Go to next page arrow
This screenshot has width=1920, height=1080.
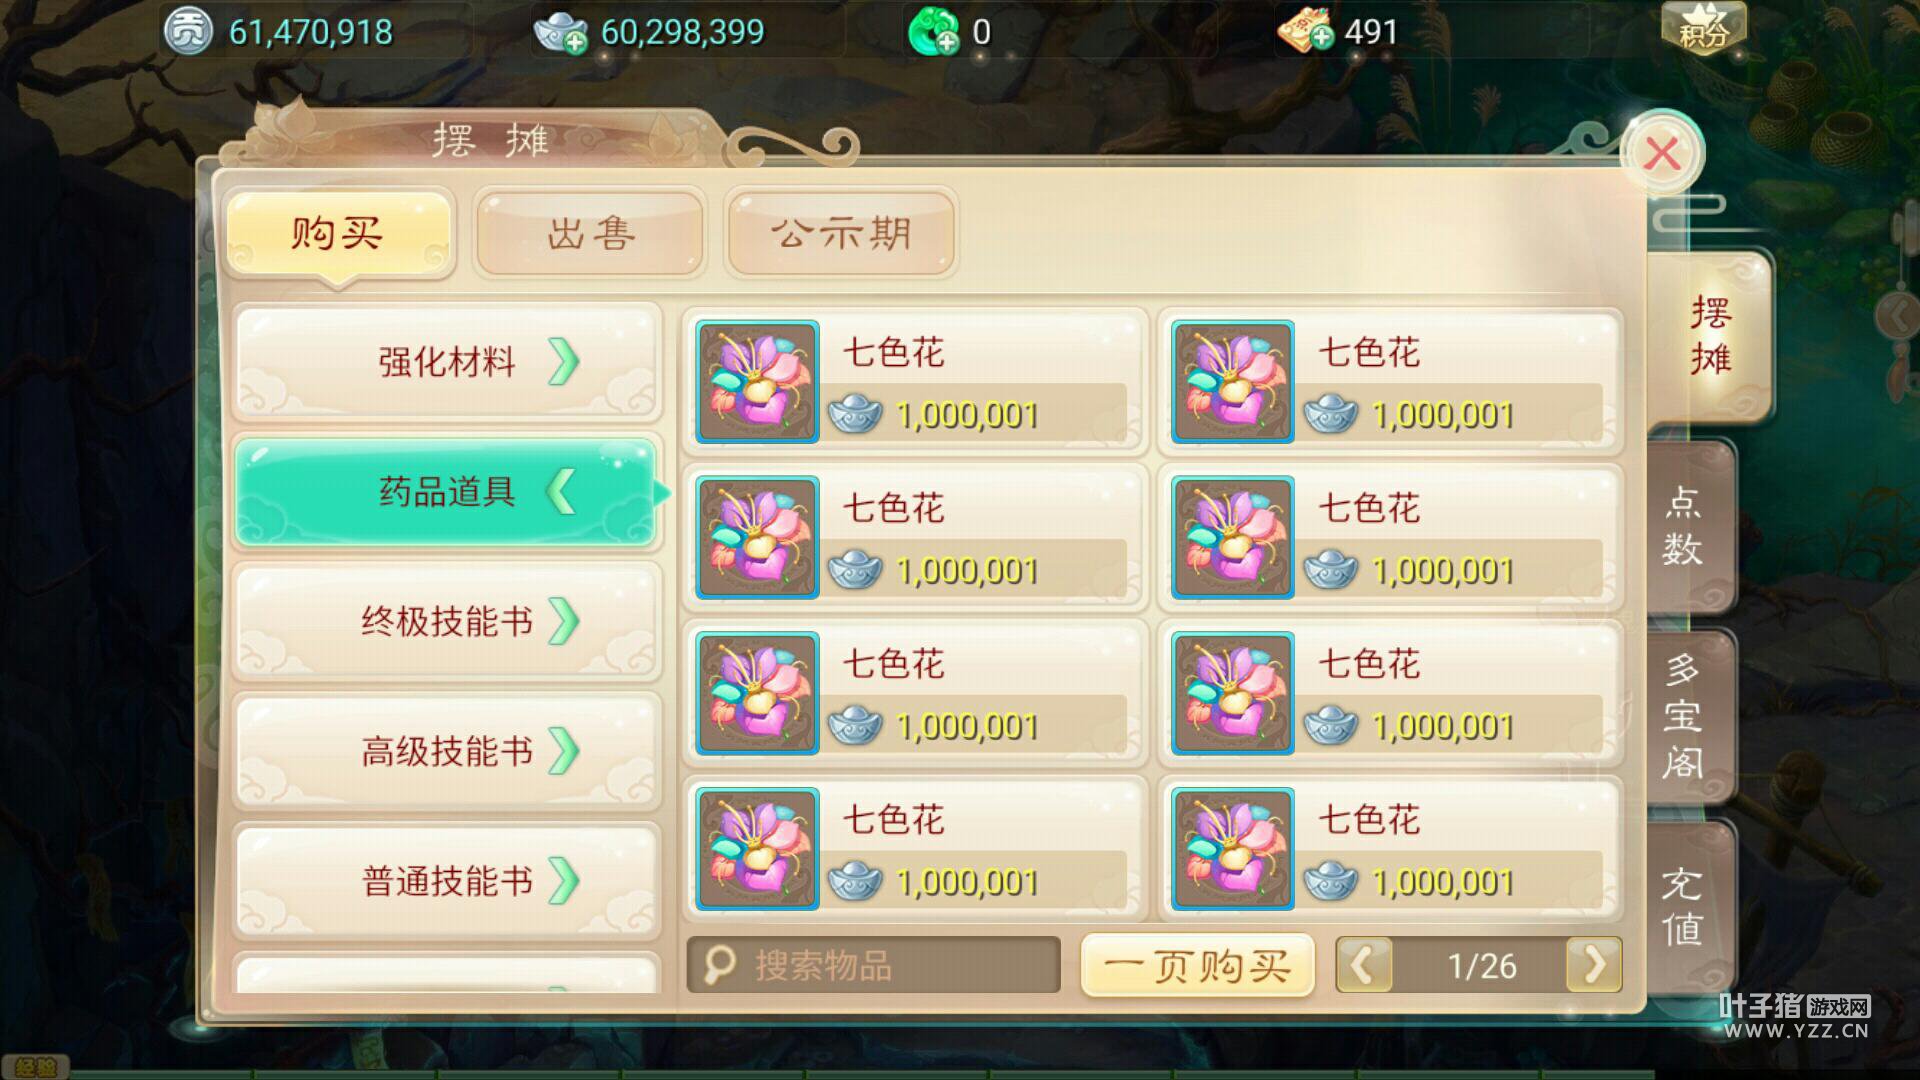(1594, 965)
